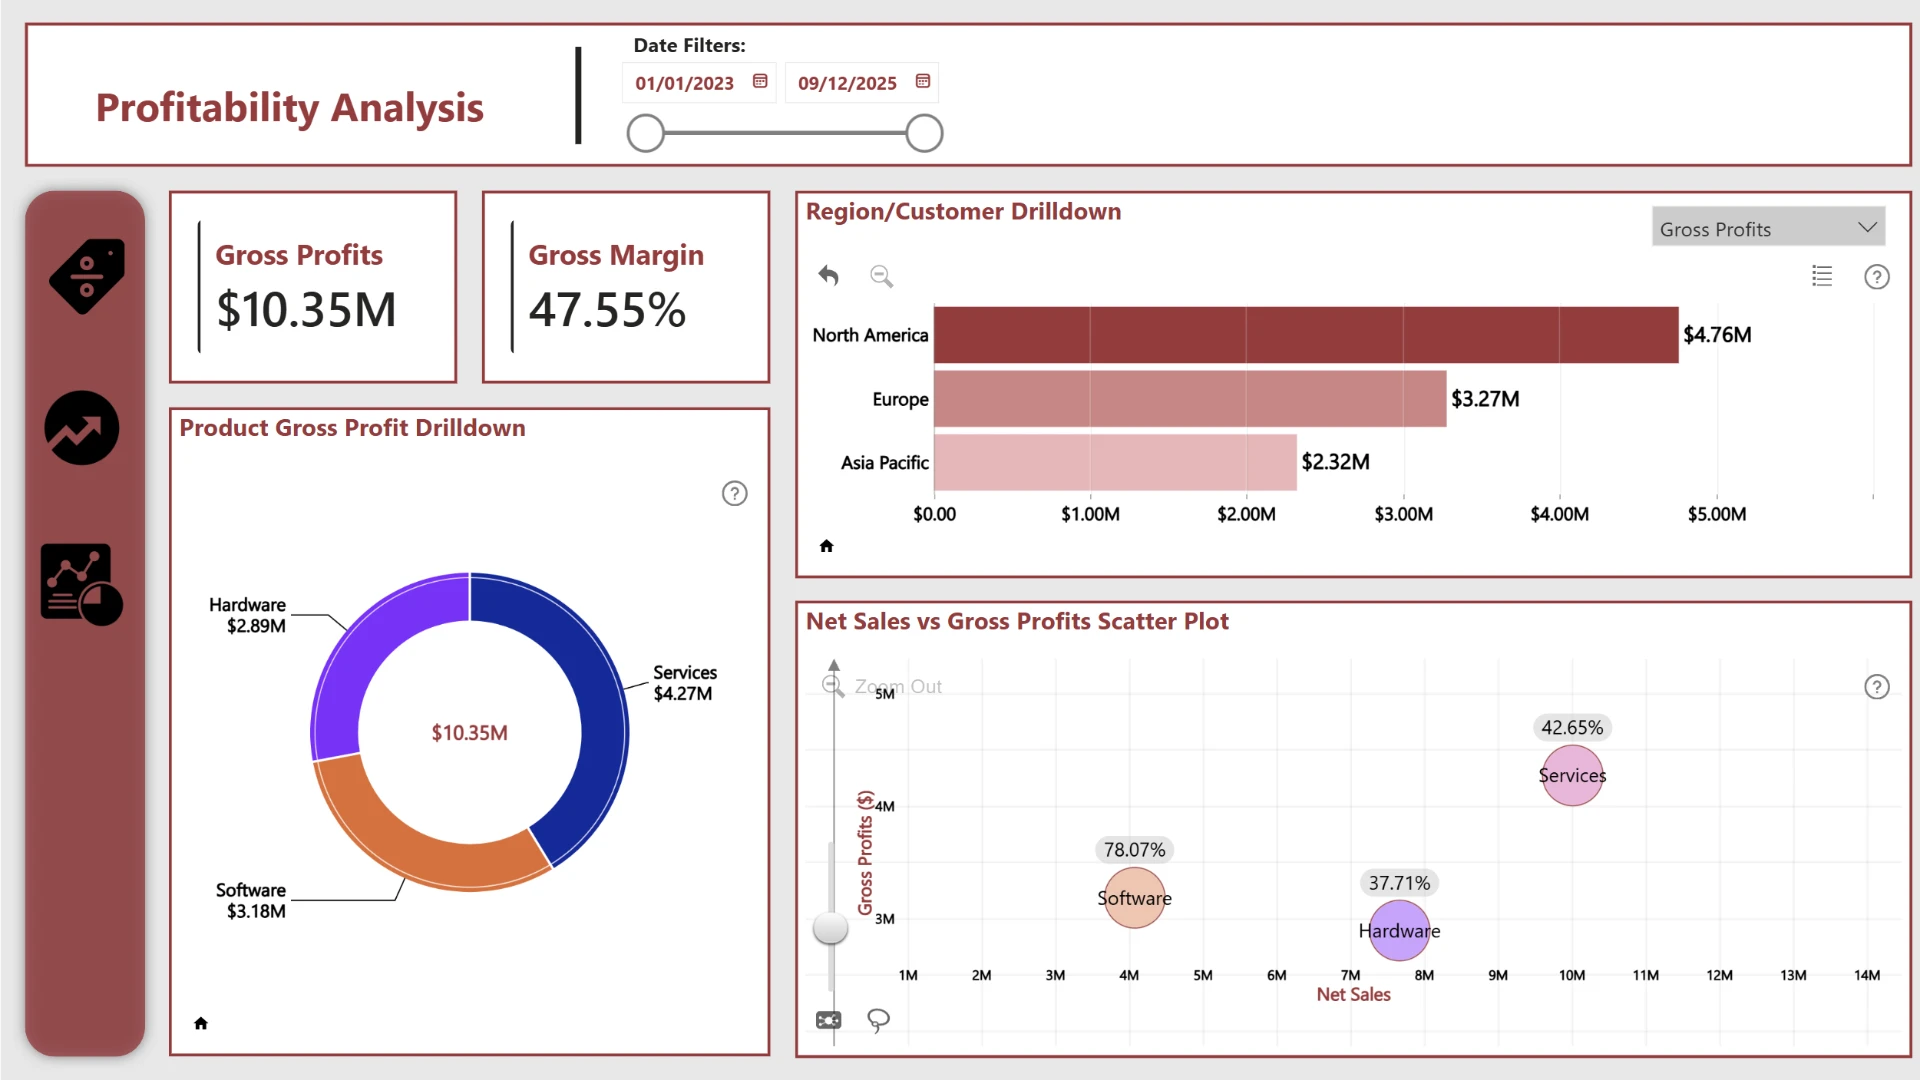1920x1080 pixels.
Task: Click Zoom Out in scatter plot
Action: 882,686
